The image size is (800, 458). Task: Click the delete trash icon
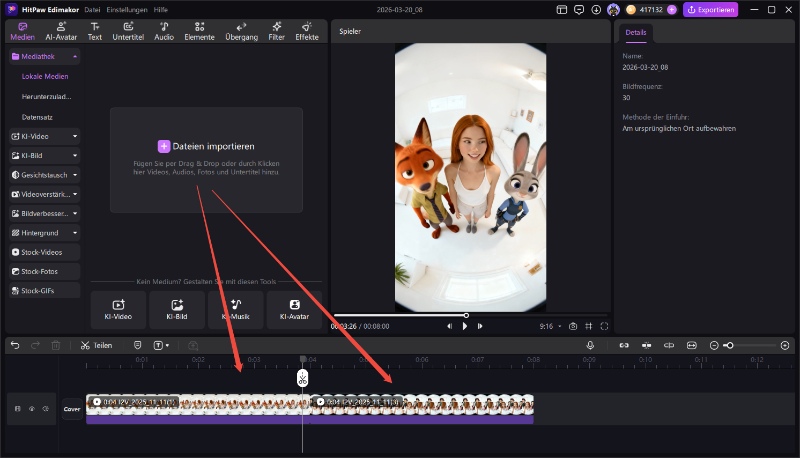click(x=56, y=345)
